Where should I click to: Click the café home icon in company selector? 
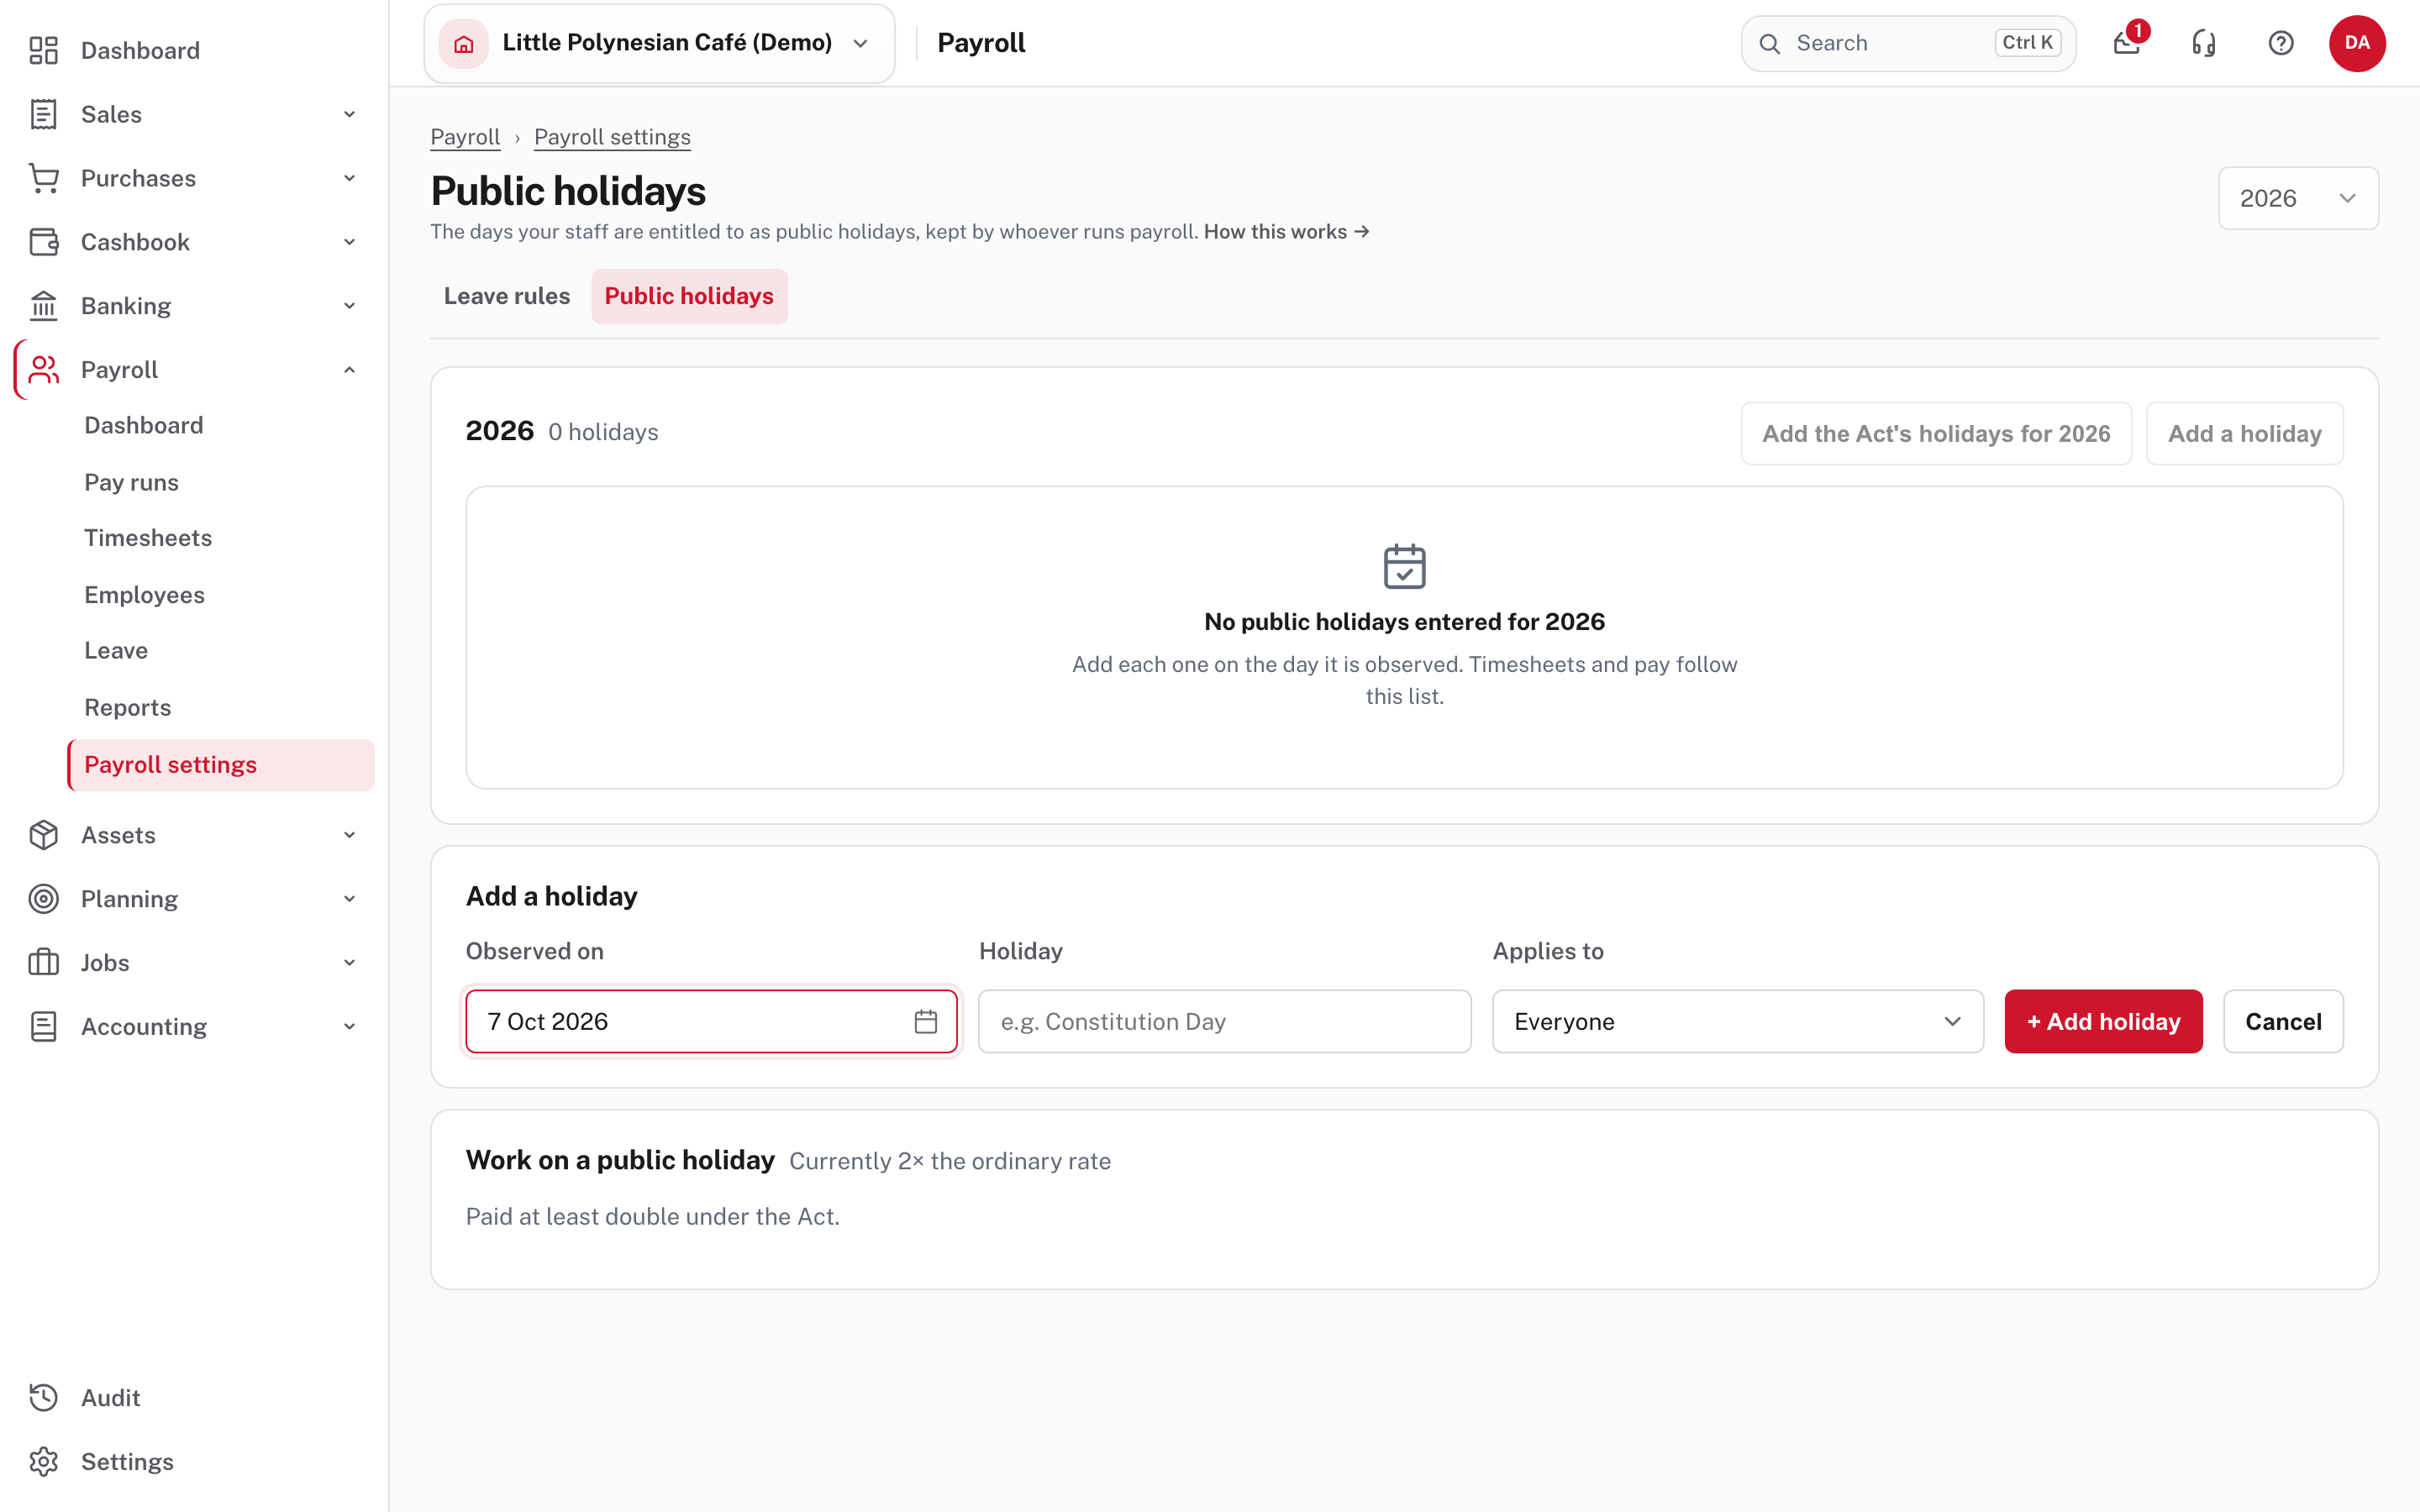(464, 43)
